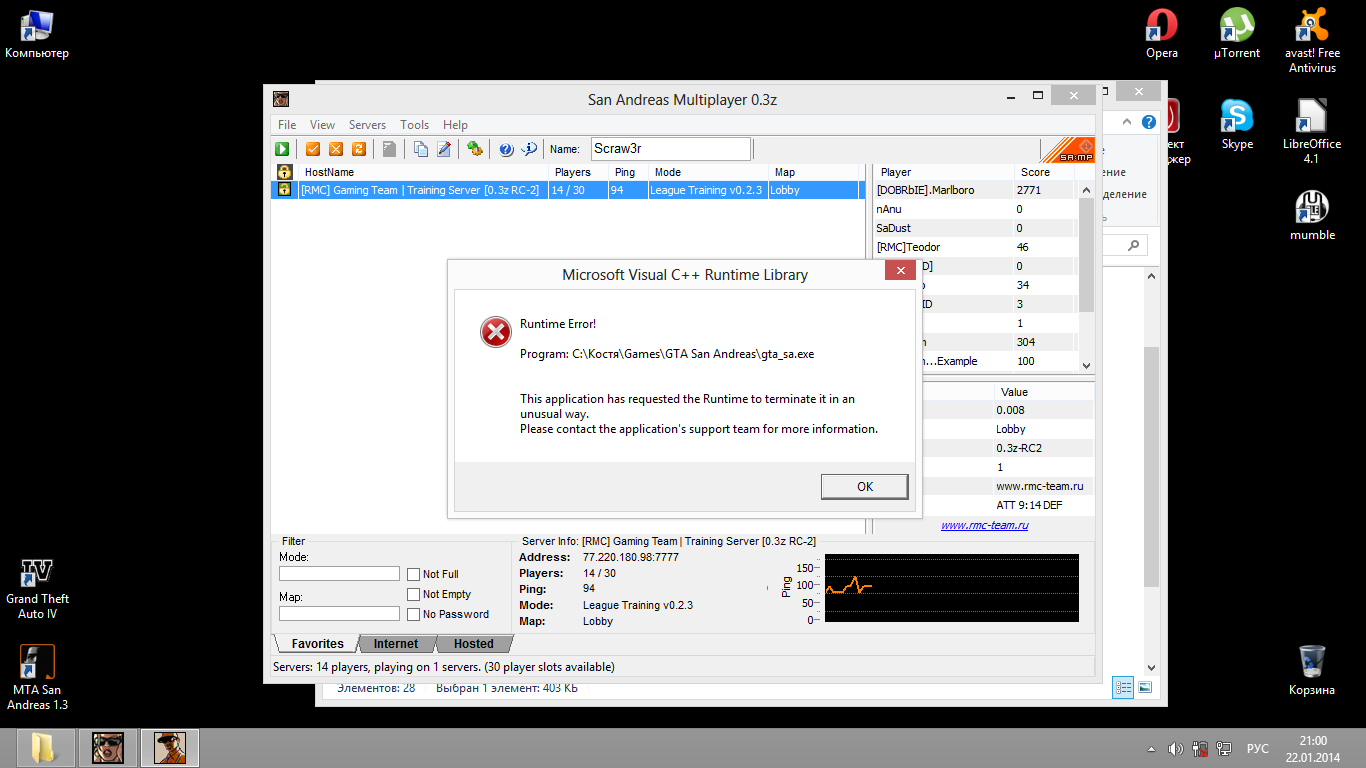Enable the Not Empty filter checkbox
Image resolution: width=1366 pixels, height=768 pixels.
click(413, 594)
